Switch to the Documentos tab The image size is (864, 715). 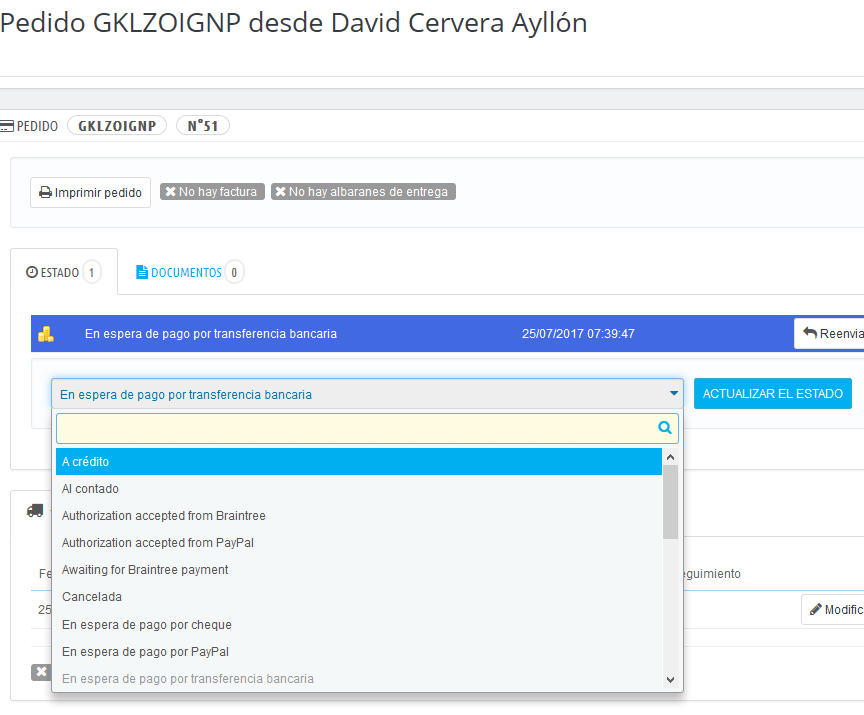click(x=189, y=272)
